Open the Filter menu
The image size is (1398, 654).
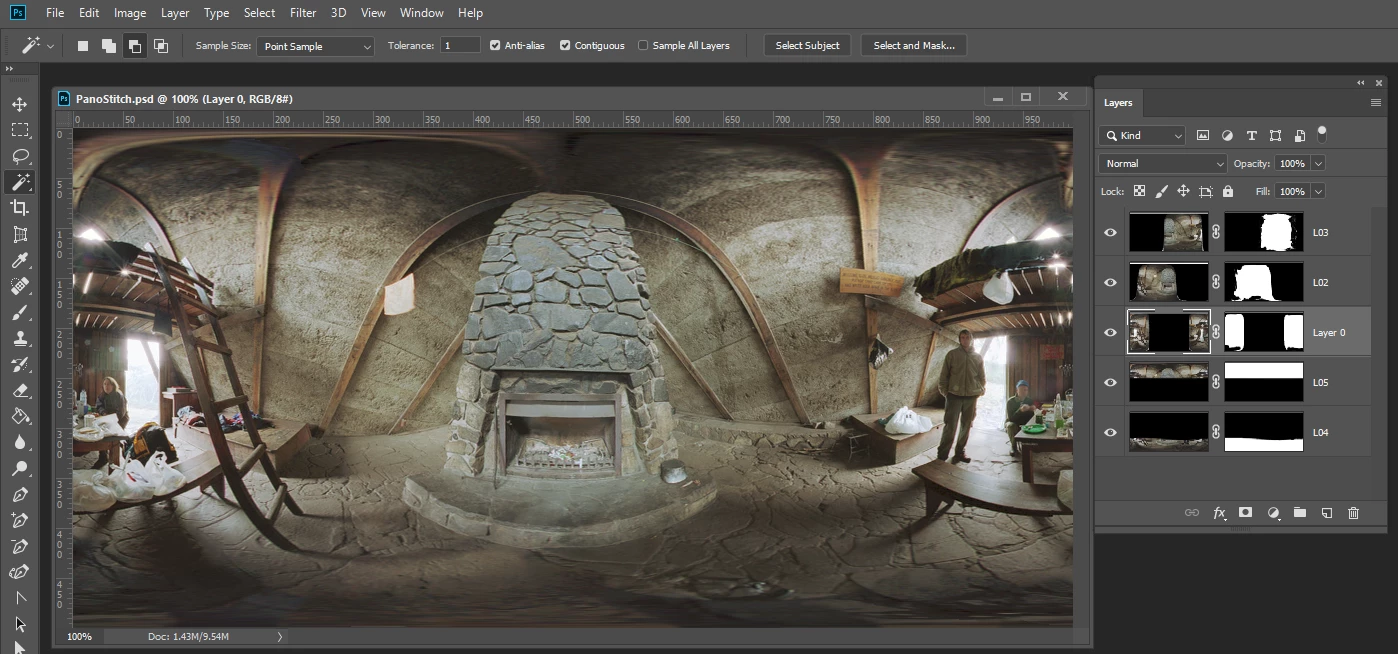point(303,13)
